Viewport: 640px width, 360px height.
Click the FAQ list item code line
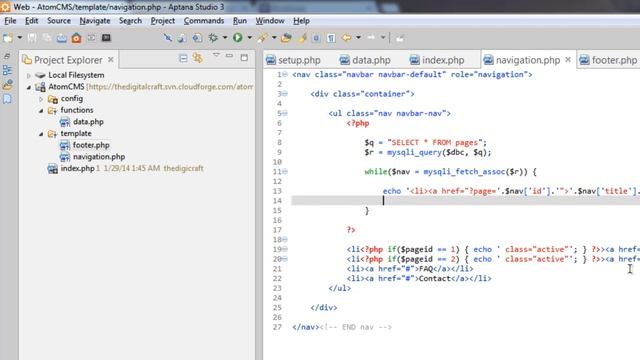410,269
